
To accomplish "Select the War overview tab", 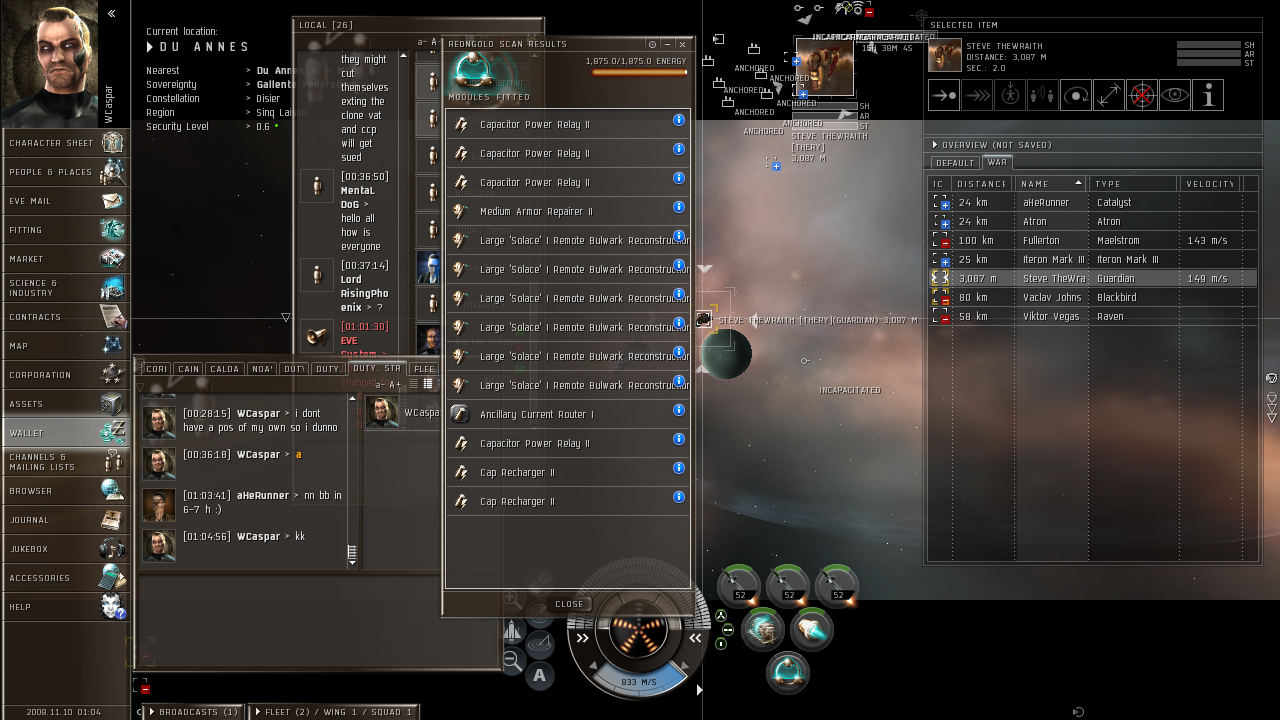I will (997, 162).
